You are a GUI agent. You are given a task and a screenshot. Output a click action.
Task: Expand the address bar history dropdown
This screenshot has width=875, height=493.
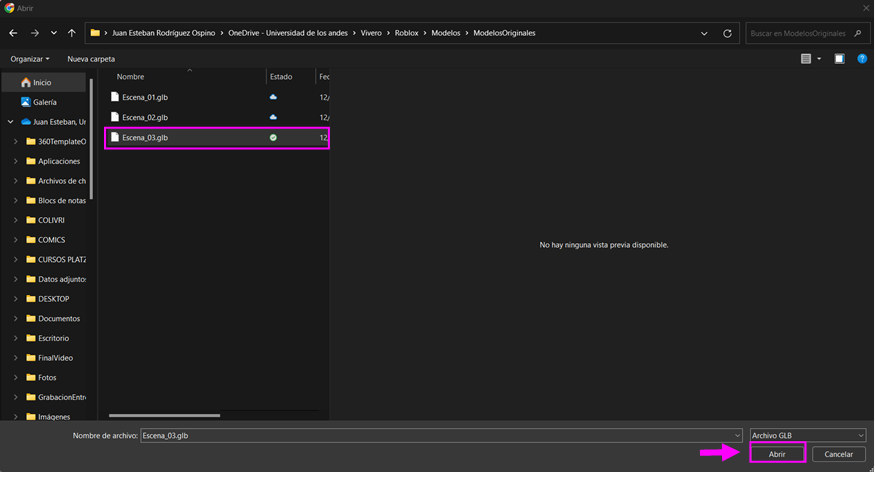[x=704, y=33]
